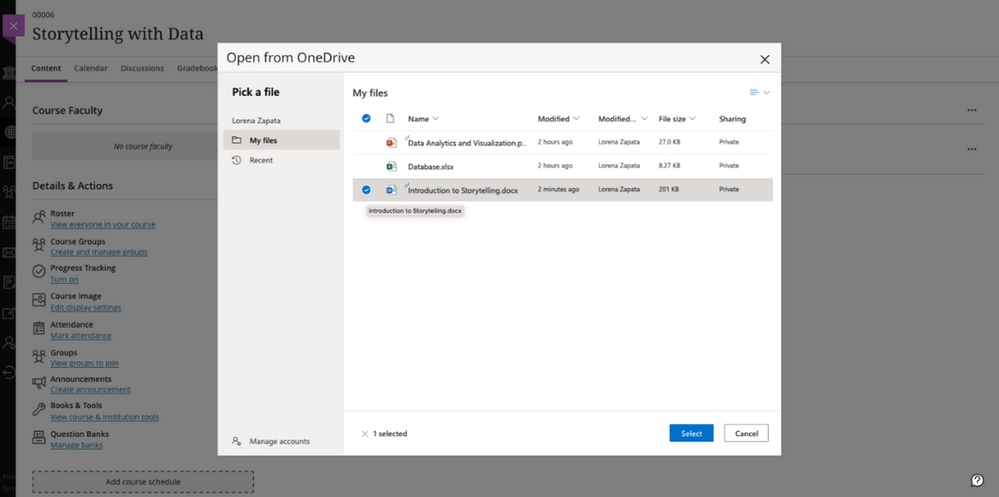Toggle the select-all checkbox in header
Viewport: 999px width, 497px height.
[366, 119]
